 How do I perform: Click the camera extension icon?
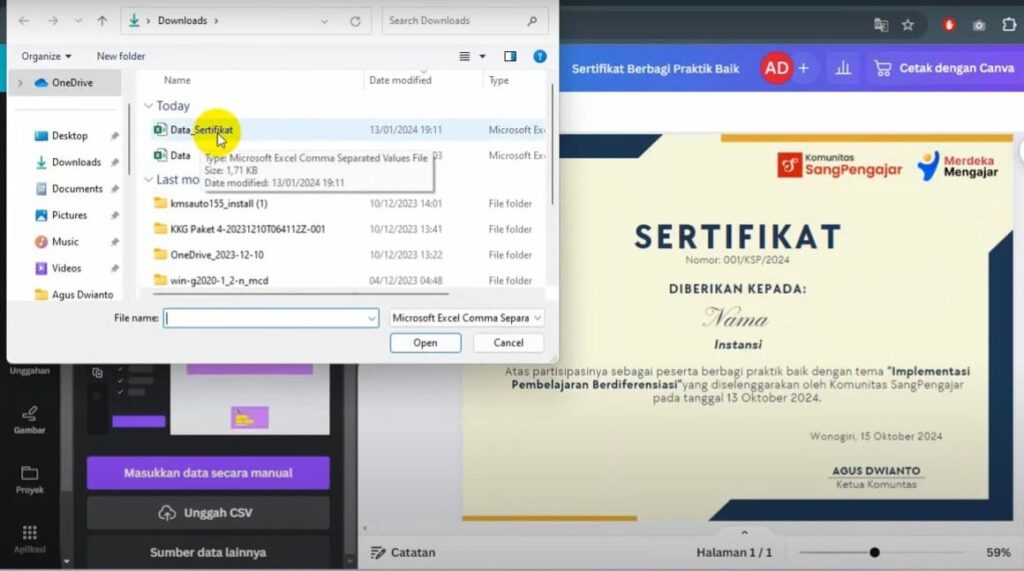[978, 25]
